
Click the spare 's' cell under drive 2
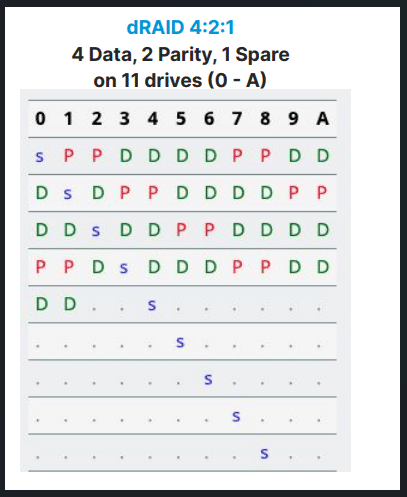point(96,230)
